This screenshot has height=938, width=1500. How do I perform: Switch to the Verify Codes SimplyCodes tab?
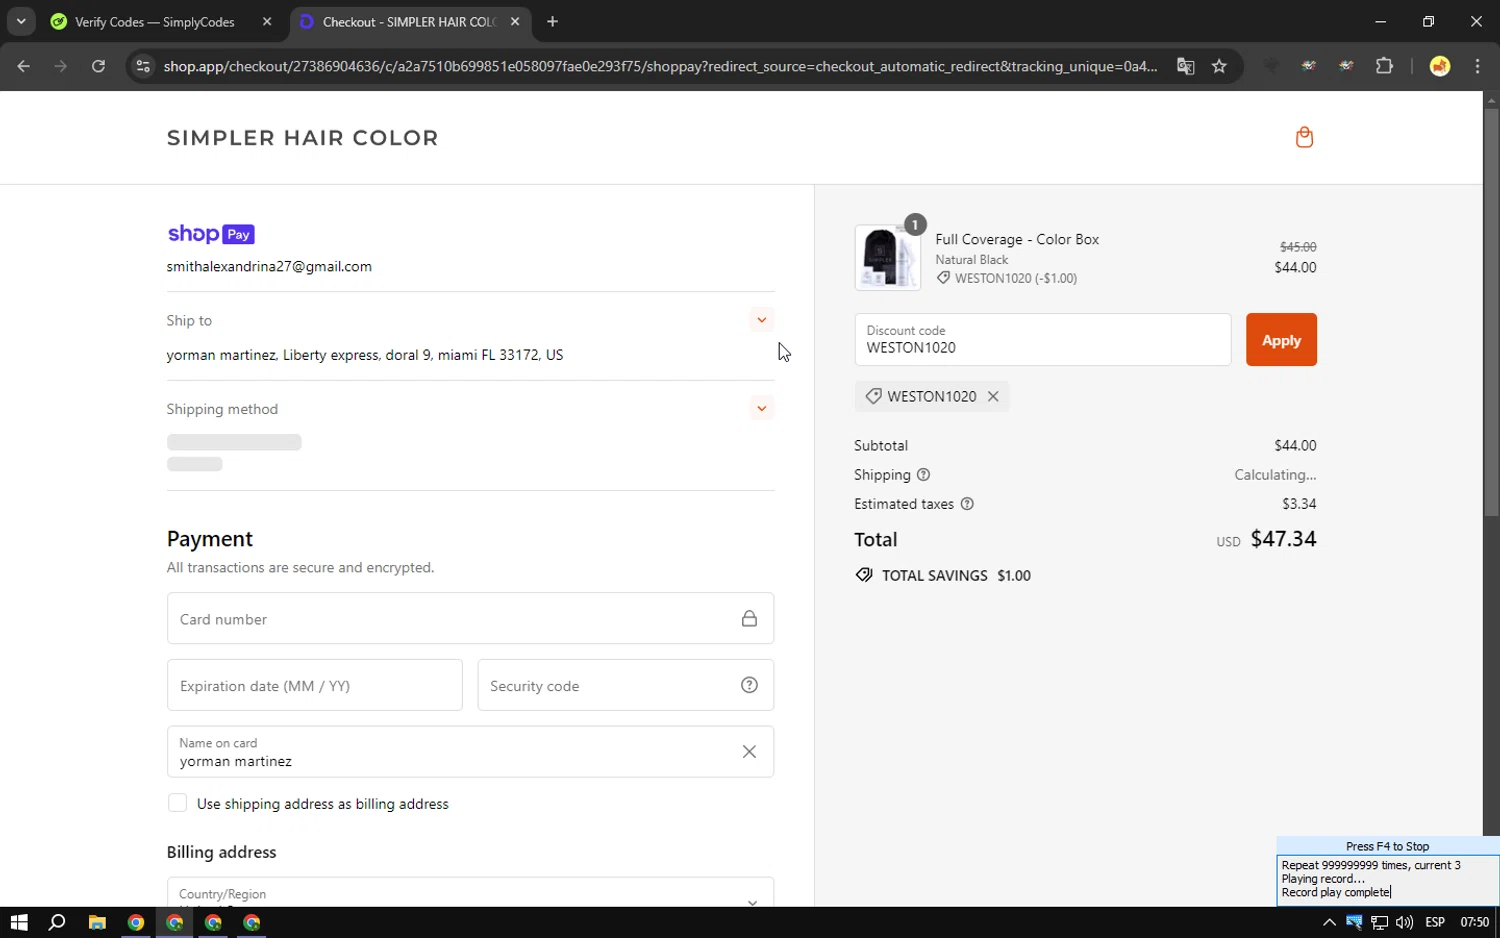[x=155, y=22]
